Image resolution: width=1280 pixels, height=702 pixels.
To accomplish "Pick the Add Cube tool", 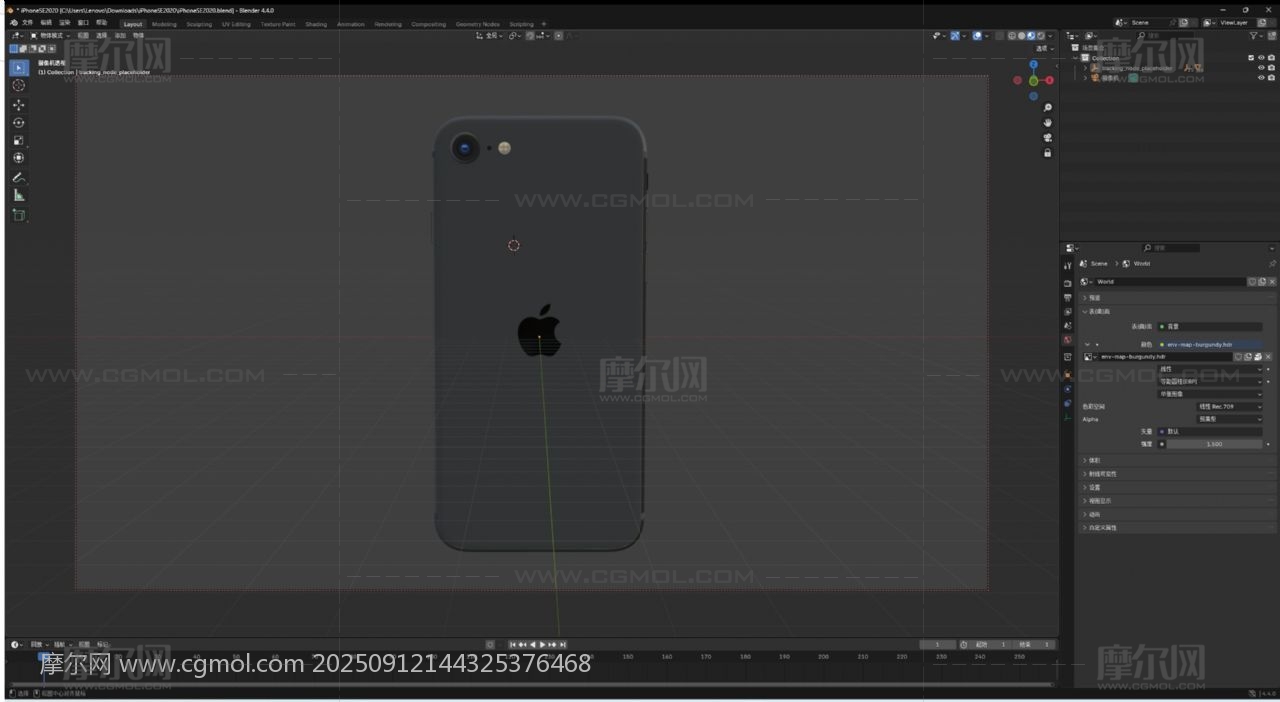I will pos(19,215).
